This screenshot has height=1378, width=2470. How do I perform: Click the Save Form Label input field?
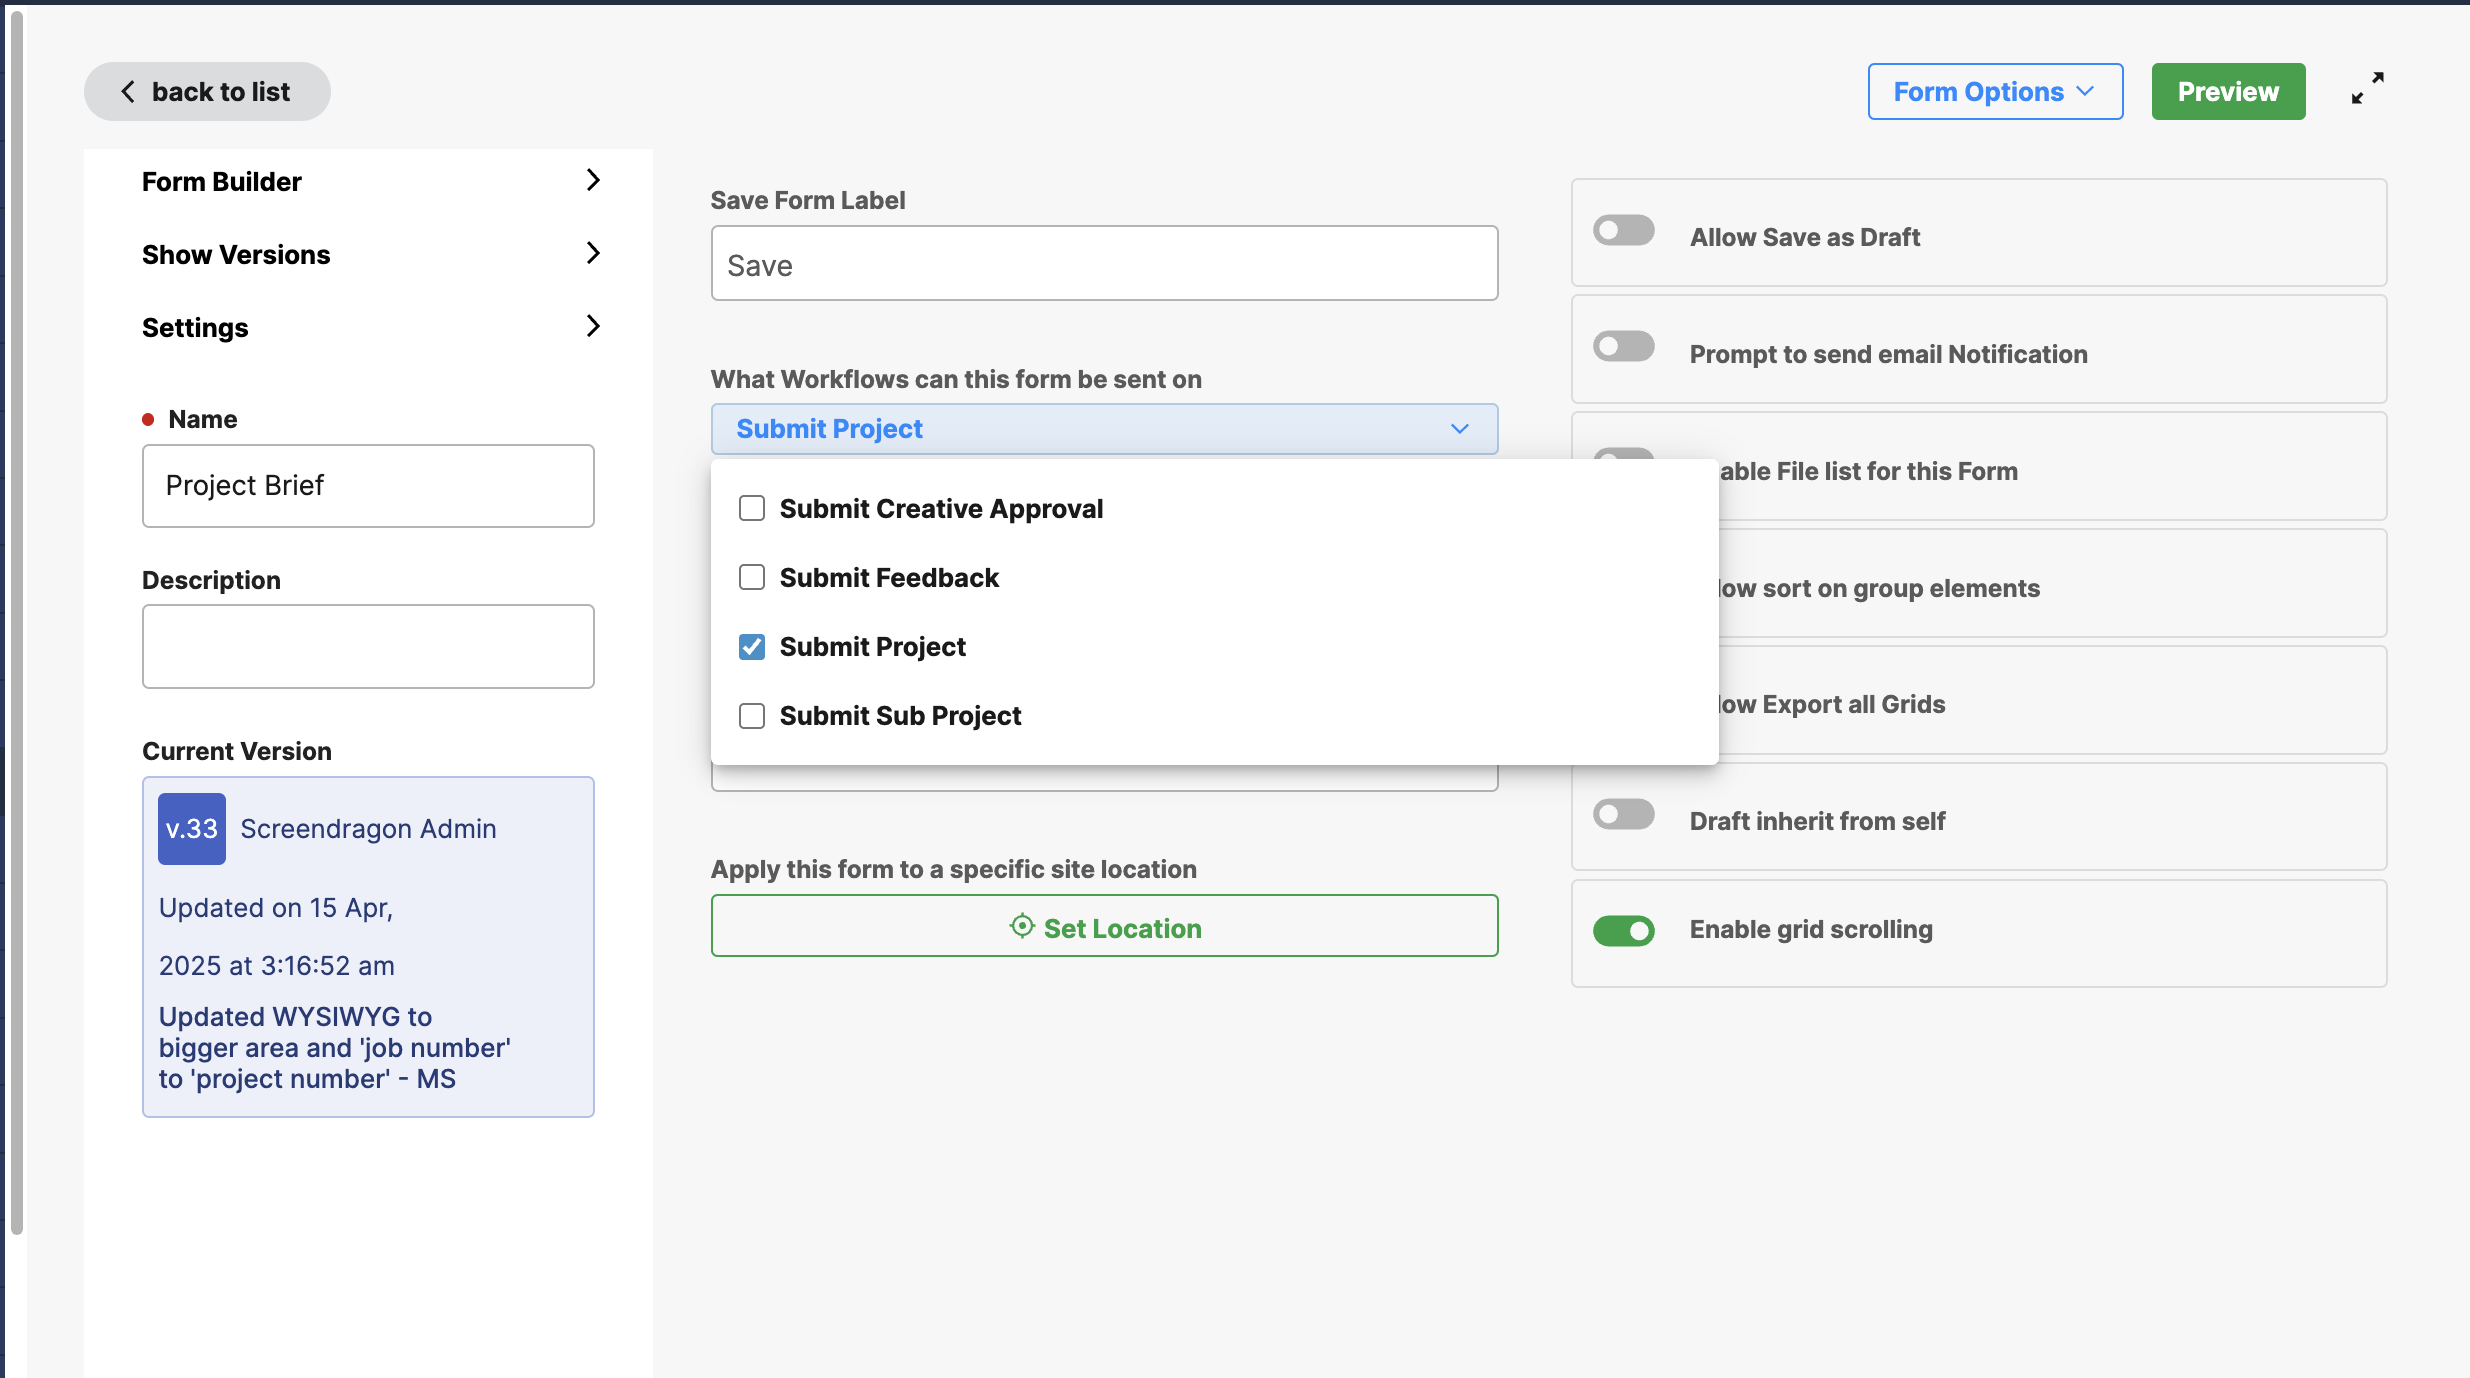tap(1103, 264)
